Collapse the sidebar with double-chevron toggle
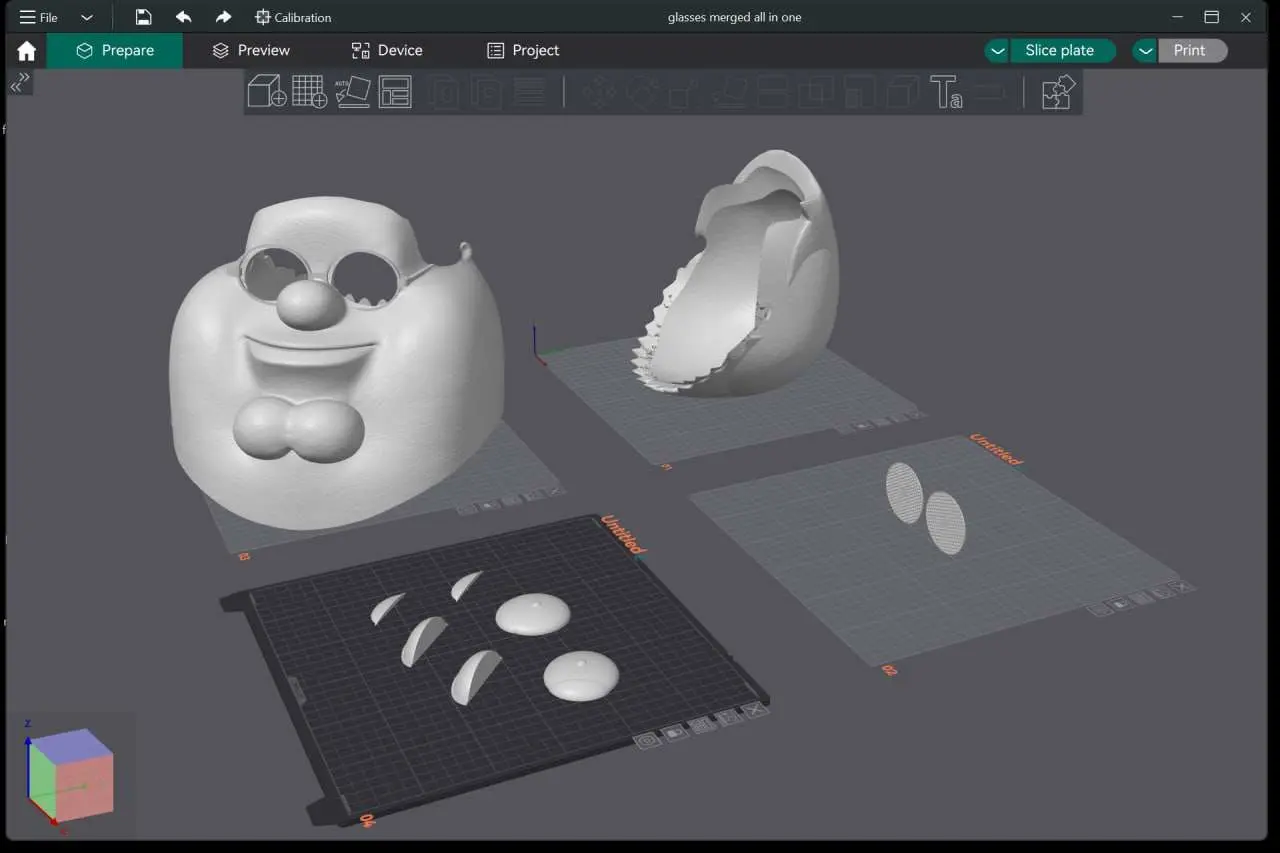Image resolution: width=1280 pixels, height=853 pixels. 20,82
